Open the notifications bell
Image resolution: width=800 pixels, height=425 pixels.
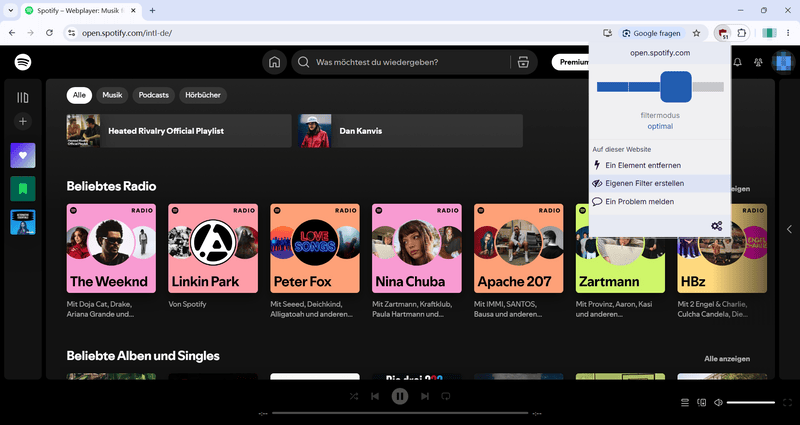click(x=737, y=62)
